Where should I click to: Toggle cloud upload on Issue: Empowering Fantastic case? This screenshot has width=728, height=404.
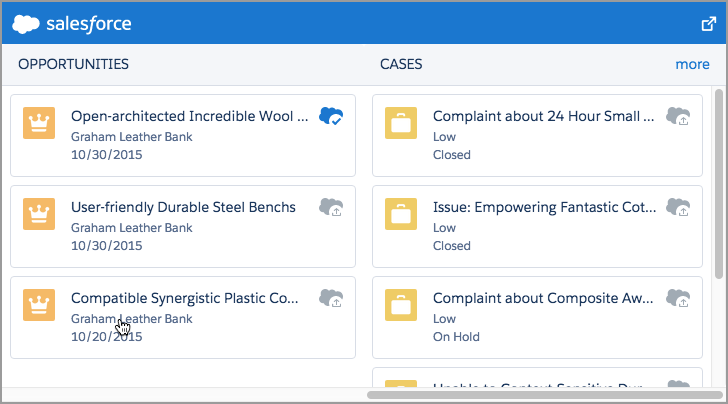pyautogui.click(x=678, y=208)
